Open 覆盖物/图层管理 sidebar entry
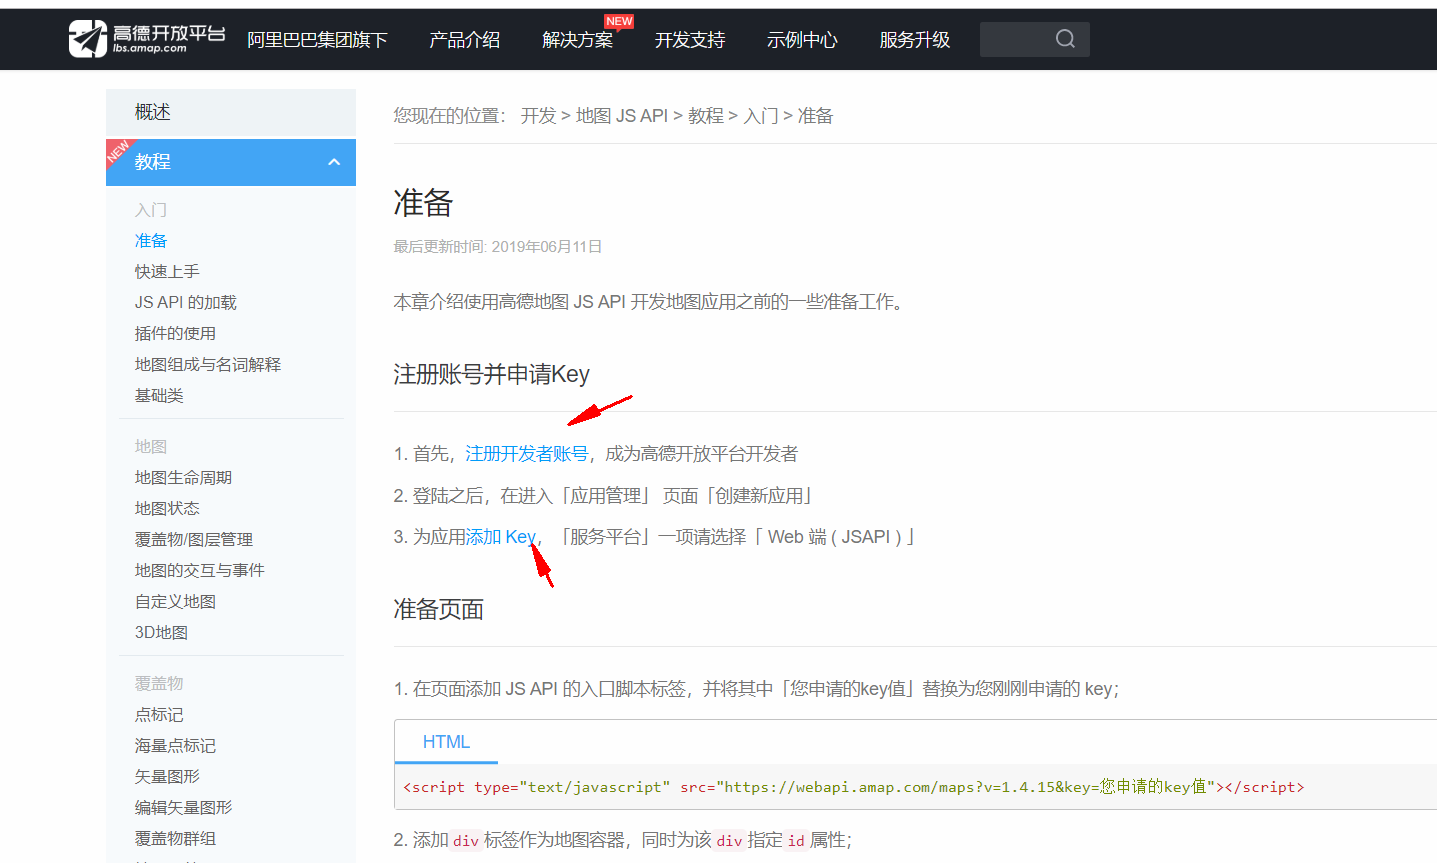1437x863 pixels. click(x=194, y=540)
